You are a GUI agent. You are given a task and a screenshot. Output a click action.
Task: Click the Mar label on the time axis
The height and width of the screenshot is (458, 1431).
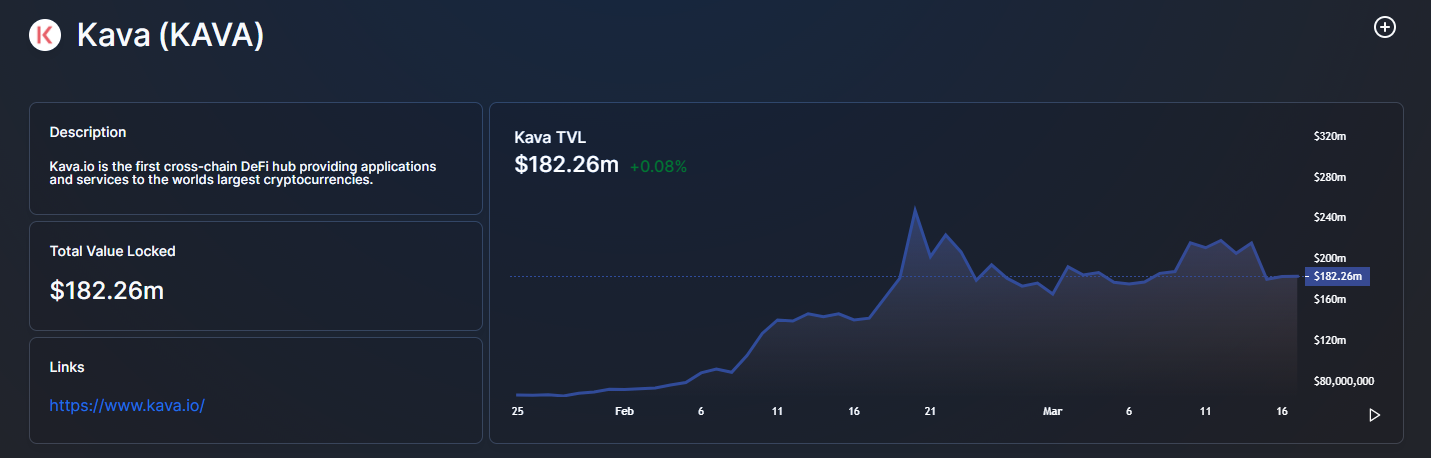tap(1052, 411)
